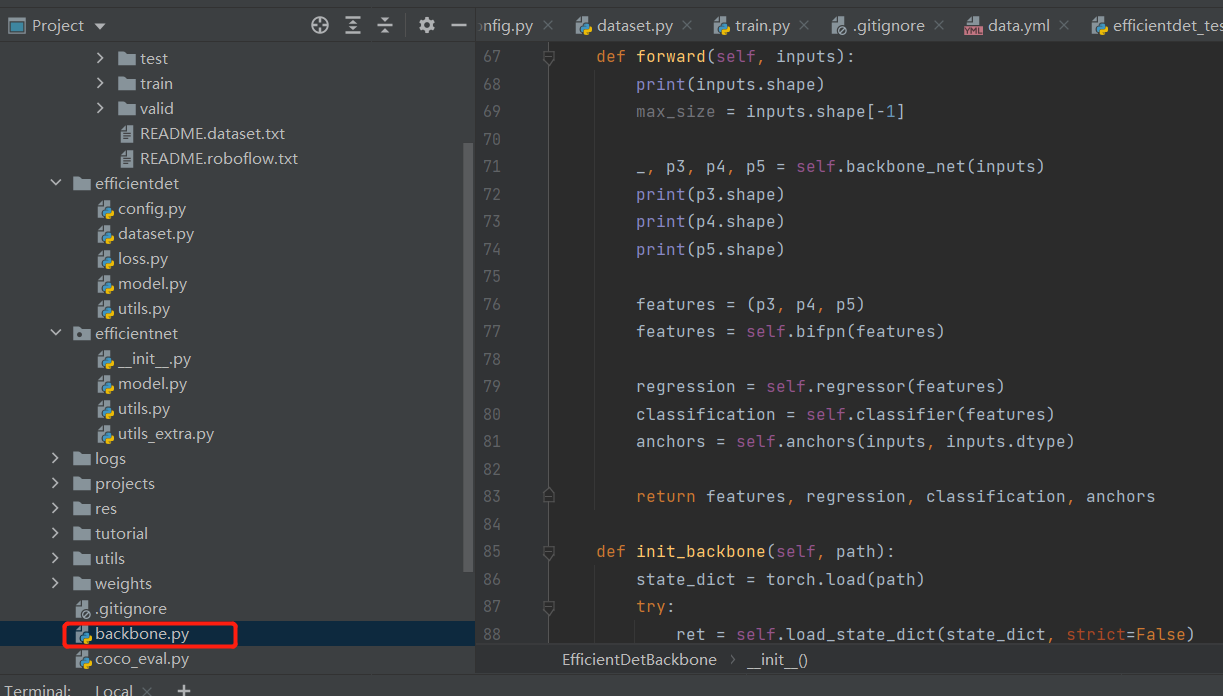Select README.dataset.txt file

point(212,134)
